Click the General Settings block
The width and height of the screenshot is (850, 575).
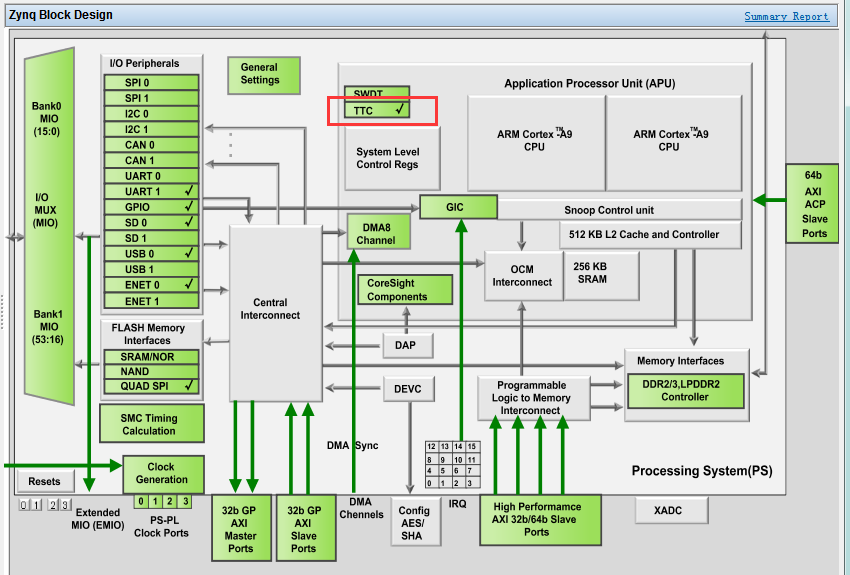[263, 75]
